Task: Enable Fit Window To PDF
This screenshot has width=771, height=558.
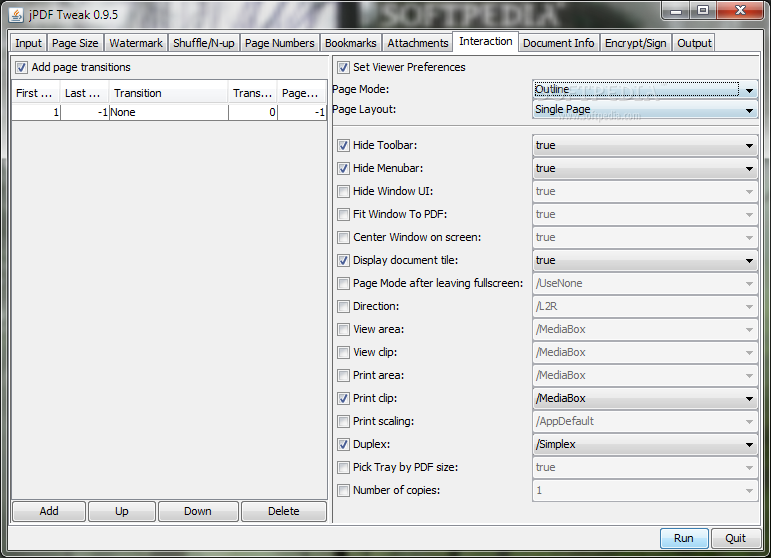Action: (343, 214)
